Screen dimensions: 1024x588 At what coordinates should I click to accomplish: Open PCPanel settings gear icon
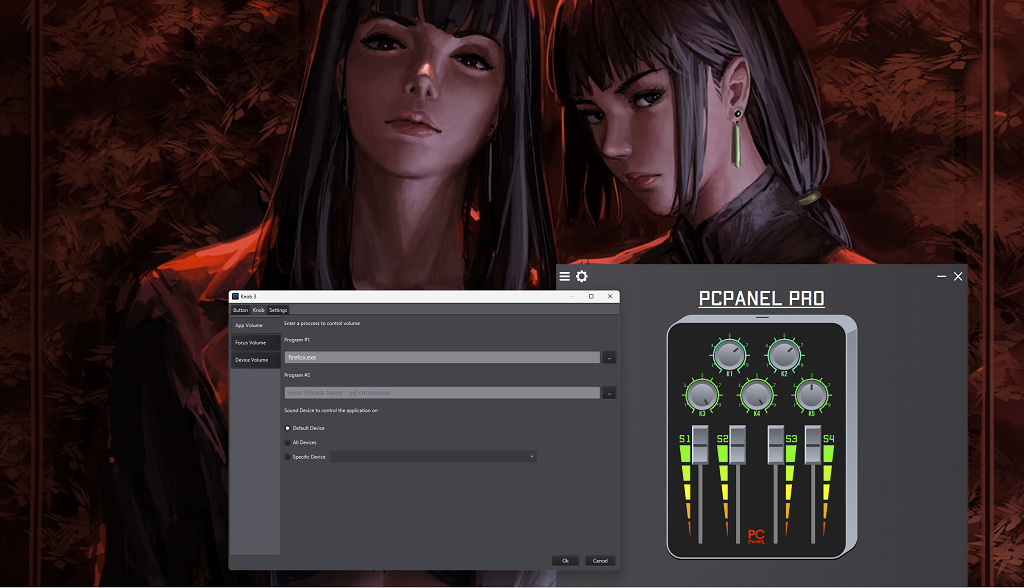[582, 277]
